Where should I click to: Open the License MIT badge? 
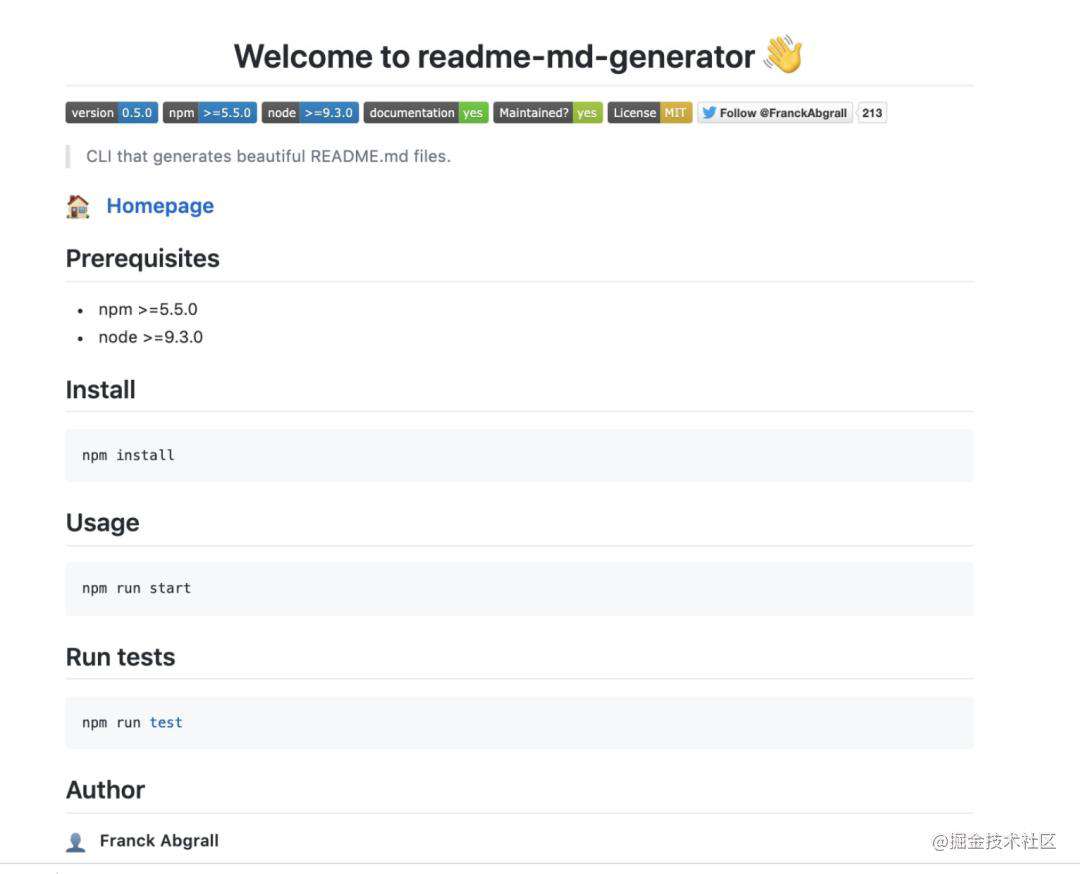[x=650, y=113]
